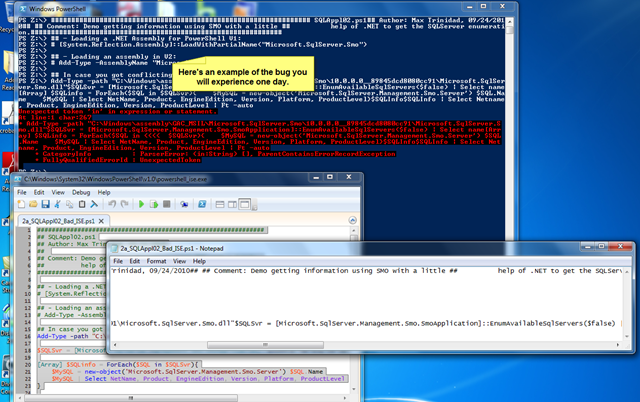Click Notepad horizontal scrollbar right arrow

[618, 345]
